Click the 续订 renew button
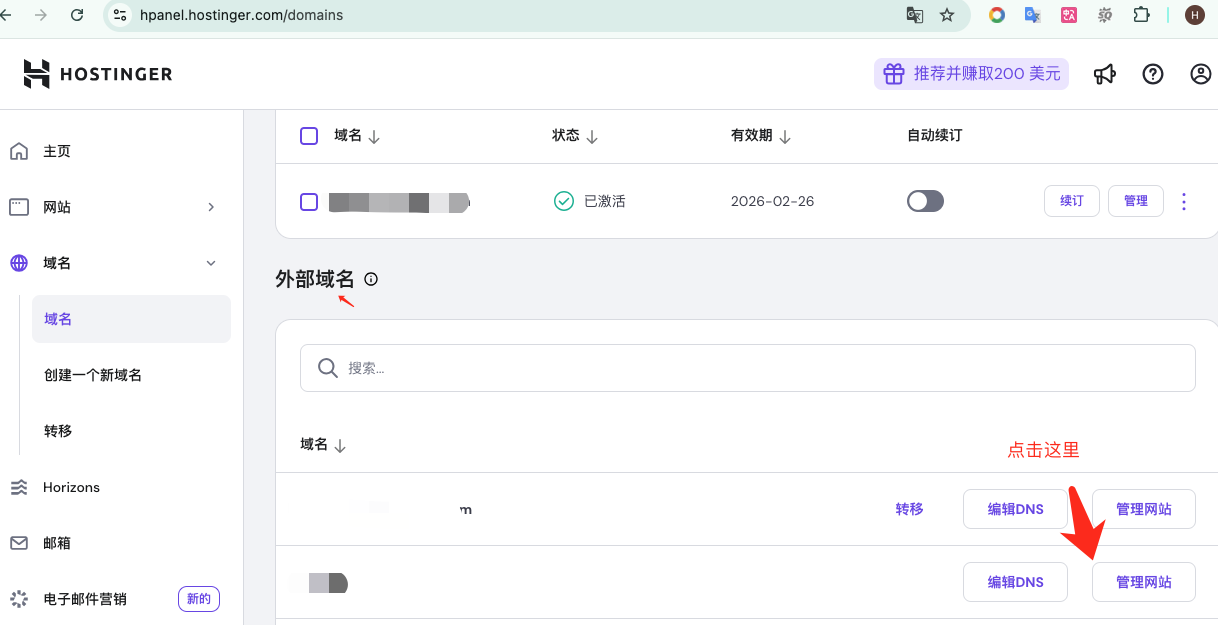This screenshot has height=625, width=1218. (1071, 201)
